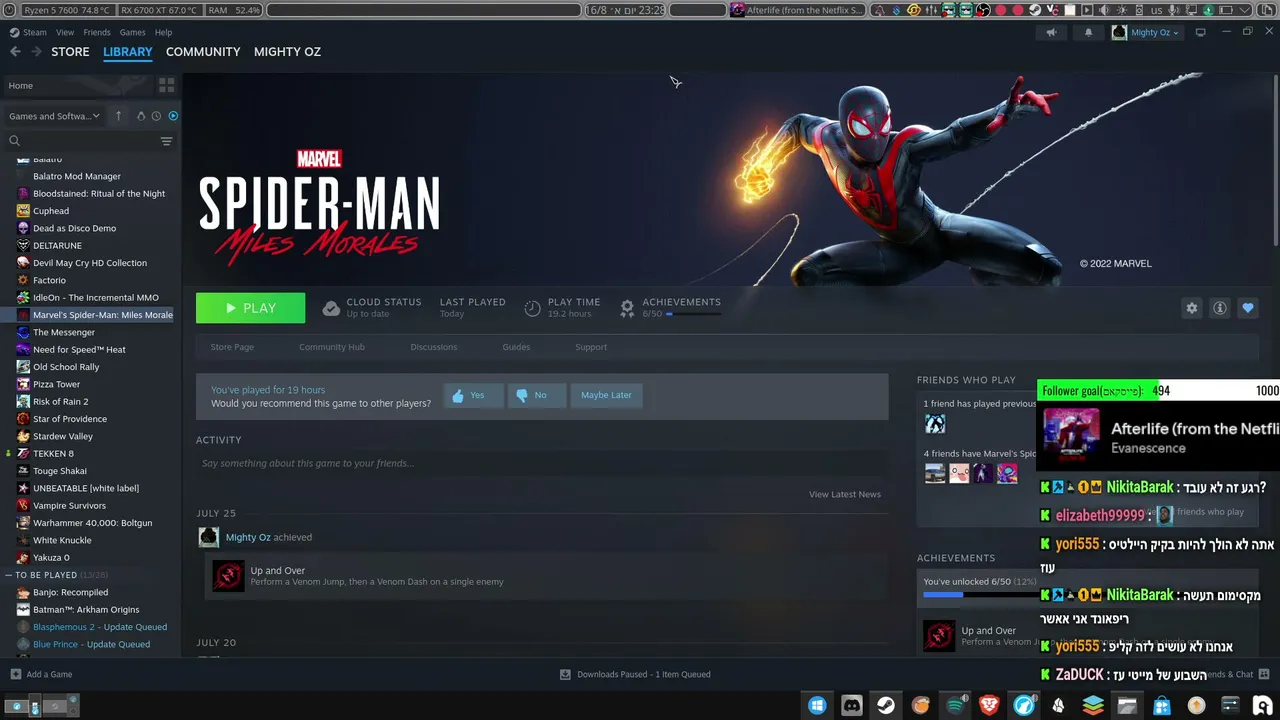
Task: Toggle the ready-to-play filter icon
Action: (x=173, y=116)
